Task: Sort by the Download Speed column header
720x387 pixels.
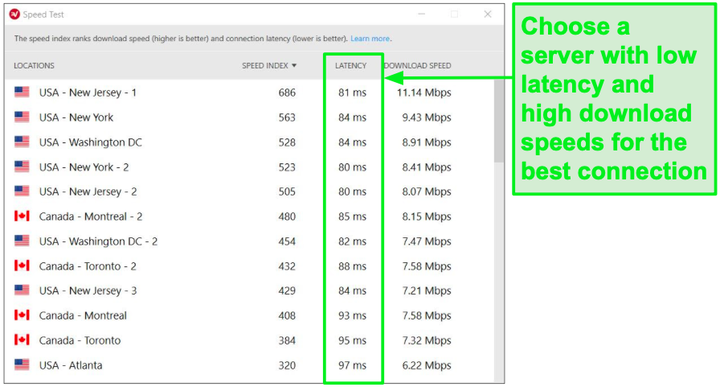Action: coord(417,66)
